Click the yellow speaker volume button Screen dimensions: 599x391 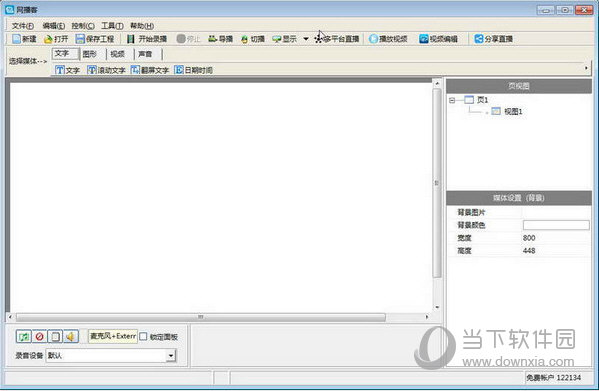point(71,336)
